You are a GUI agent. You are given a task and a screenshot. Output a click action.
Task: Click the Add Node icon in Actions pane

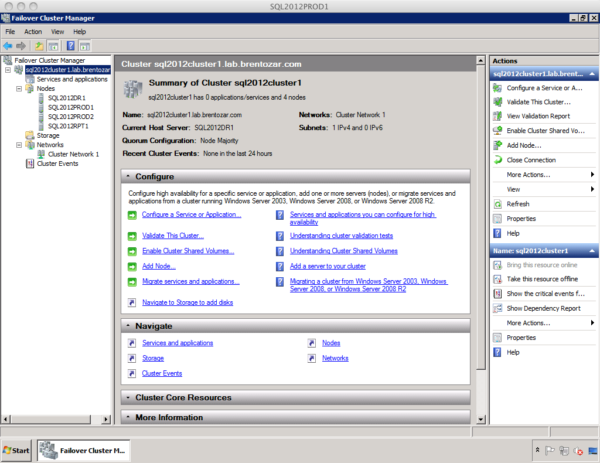[x=497, y=145]
